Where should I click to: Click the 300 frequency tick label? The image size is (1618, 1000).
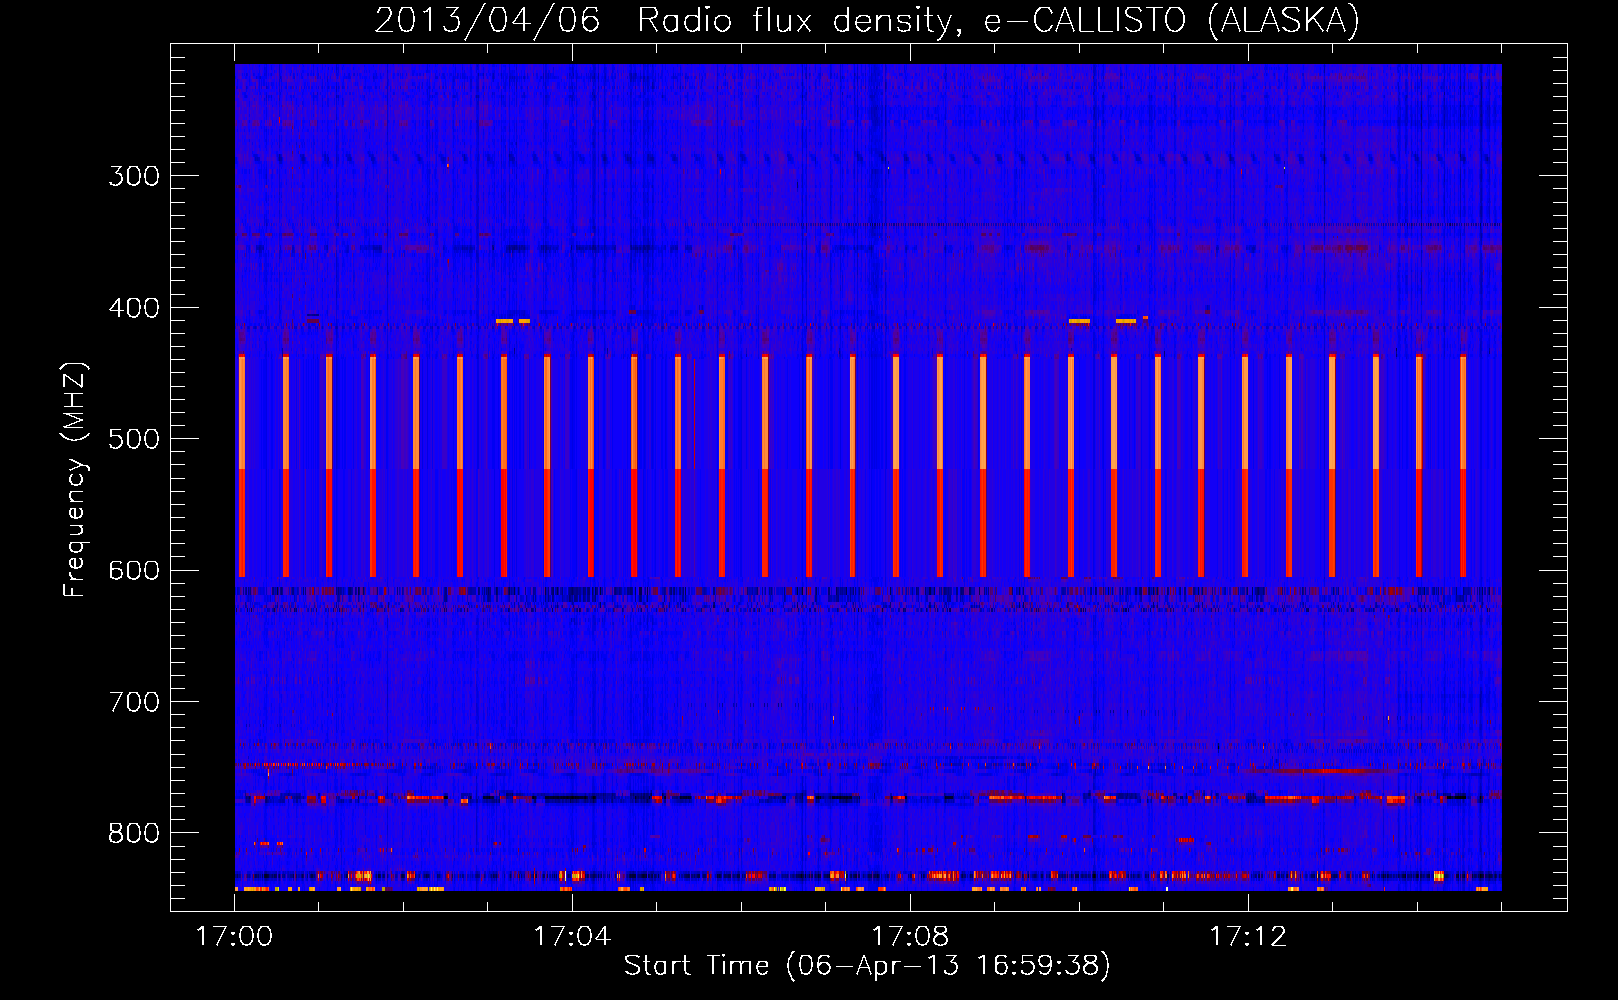(134, 176)
